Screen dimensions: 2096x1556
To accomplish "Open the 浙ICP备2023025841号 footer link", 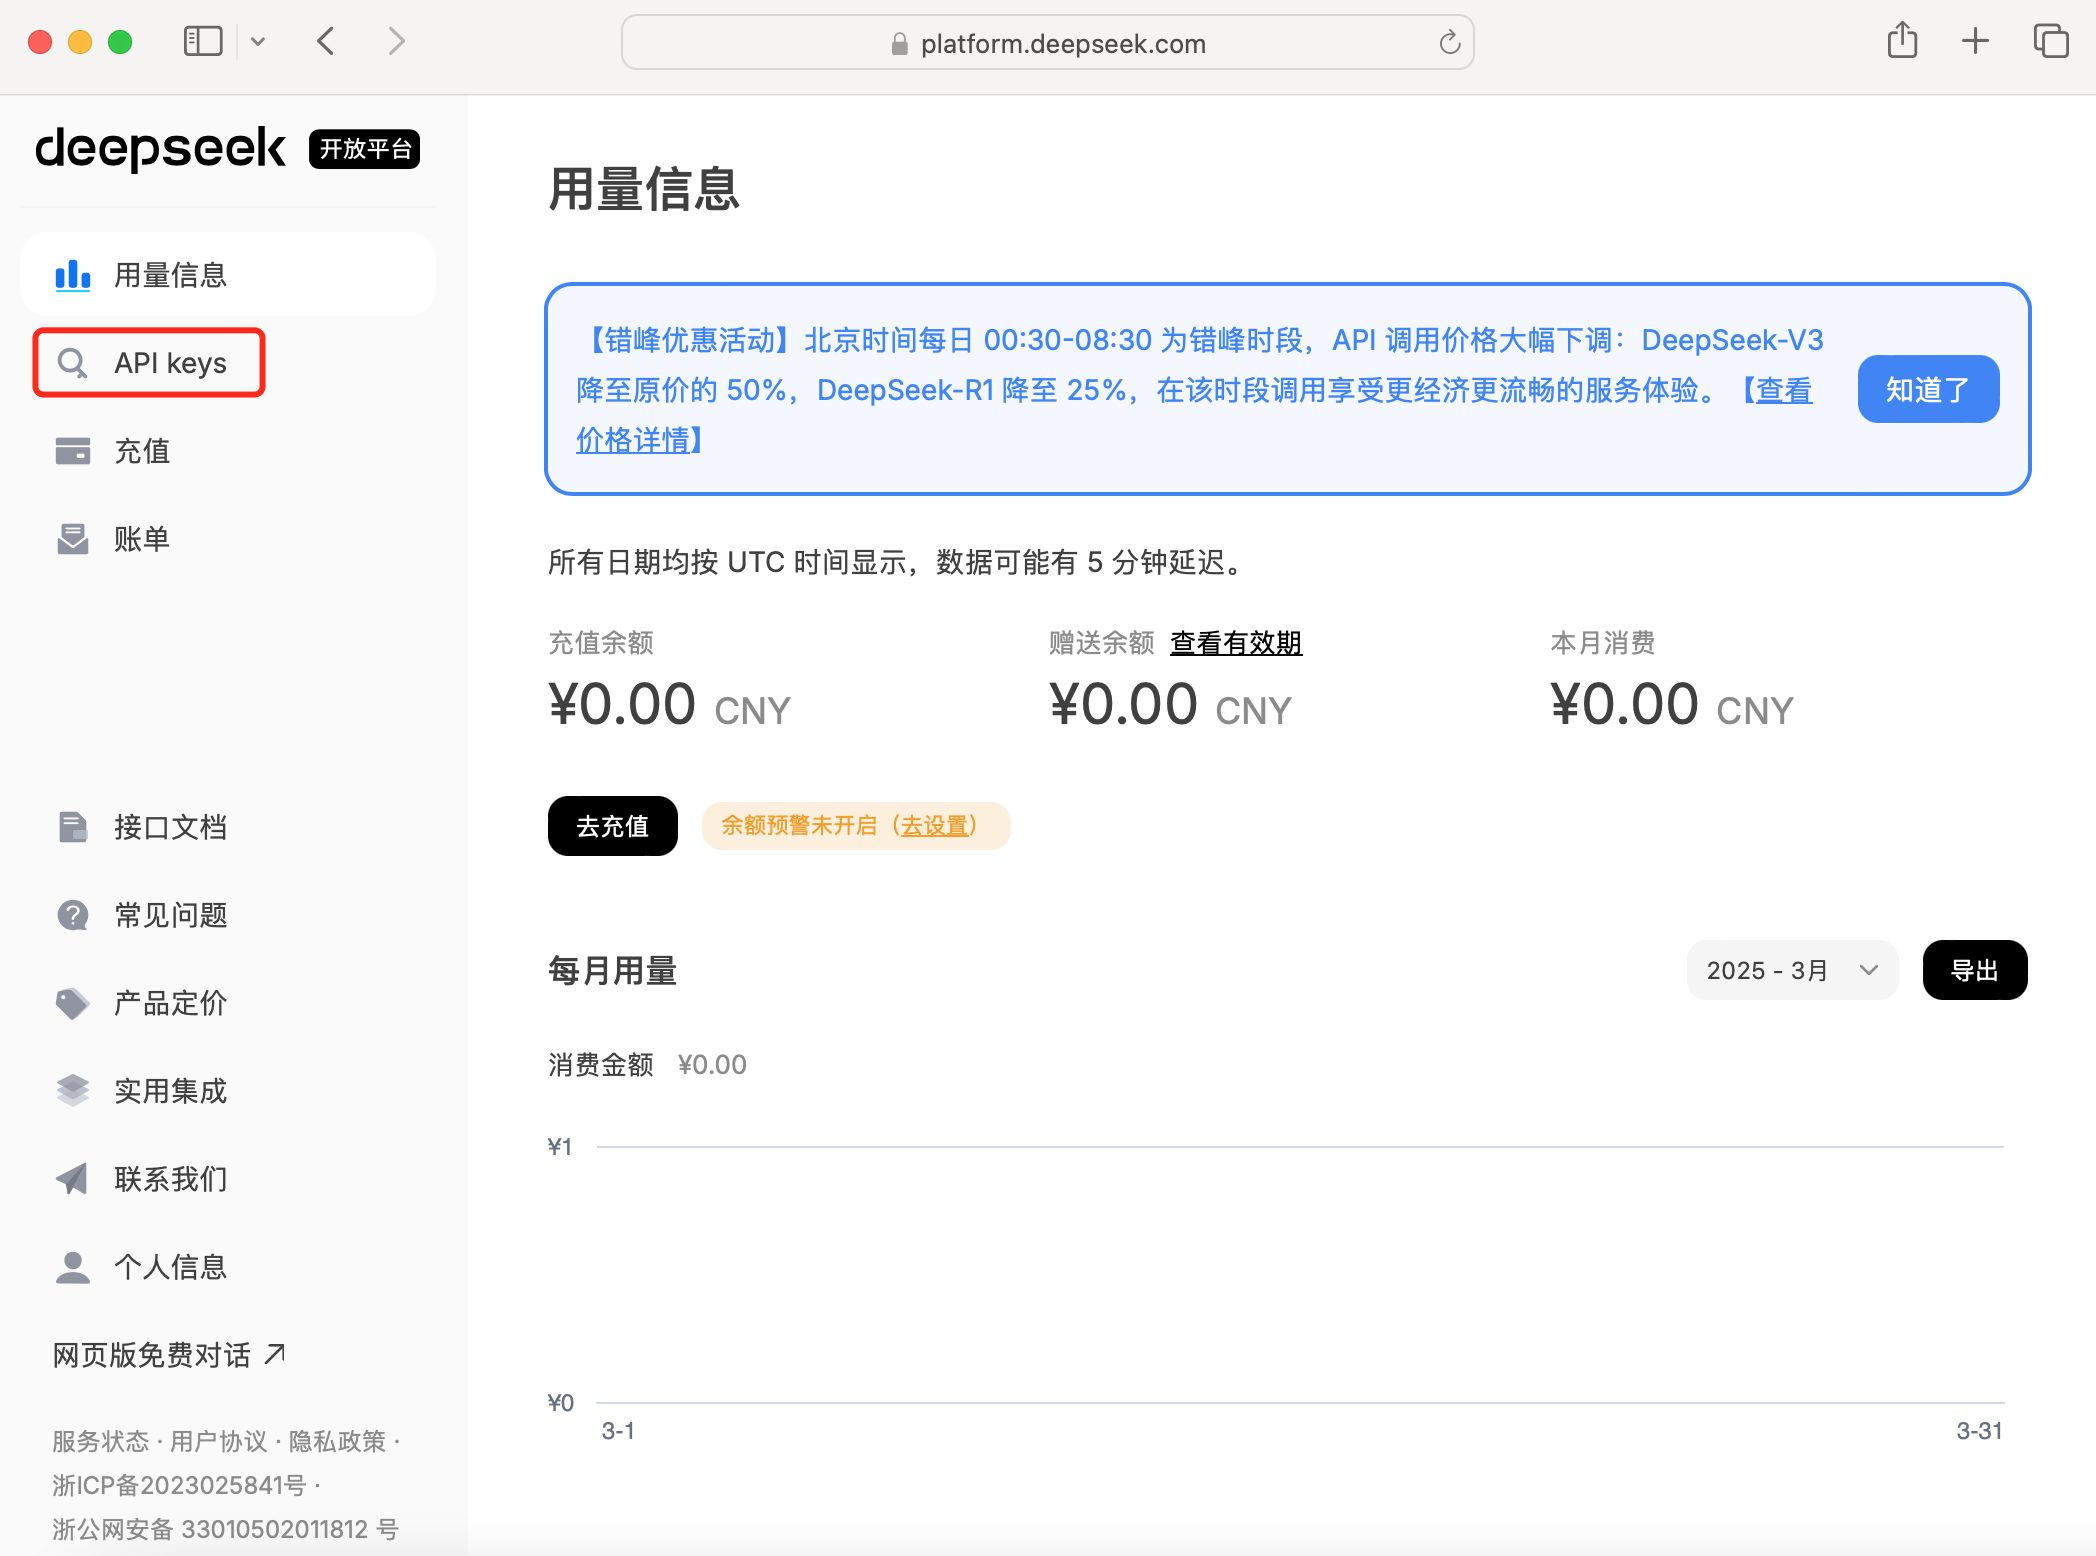I will point(179,1485).
